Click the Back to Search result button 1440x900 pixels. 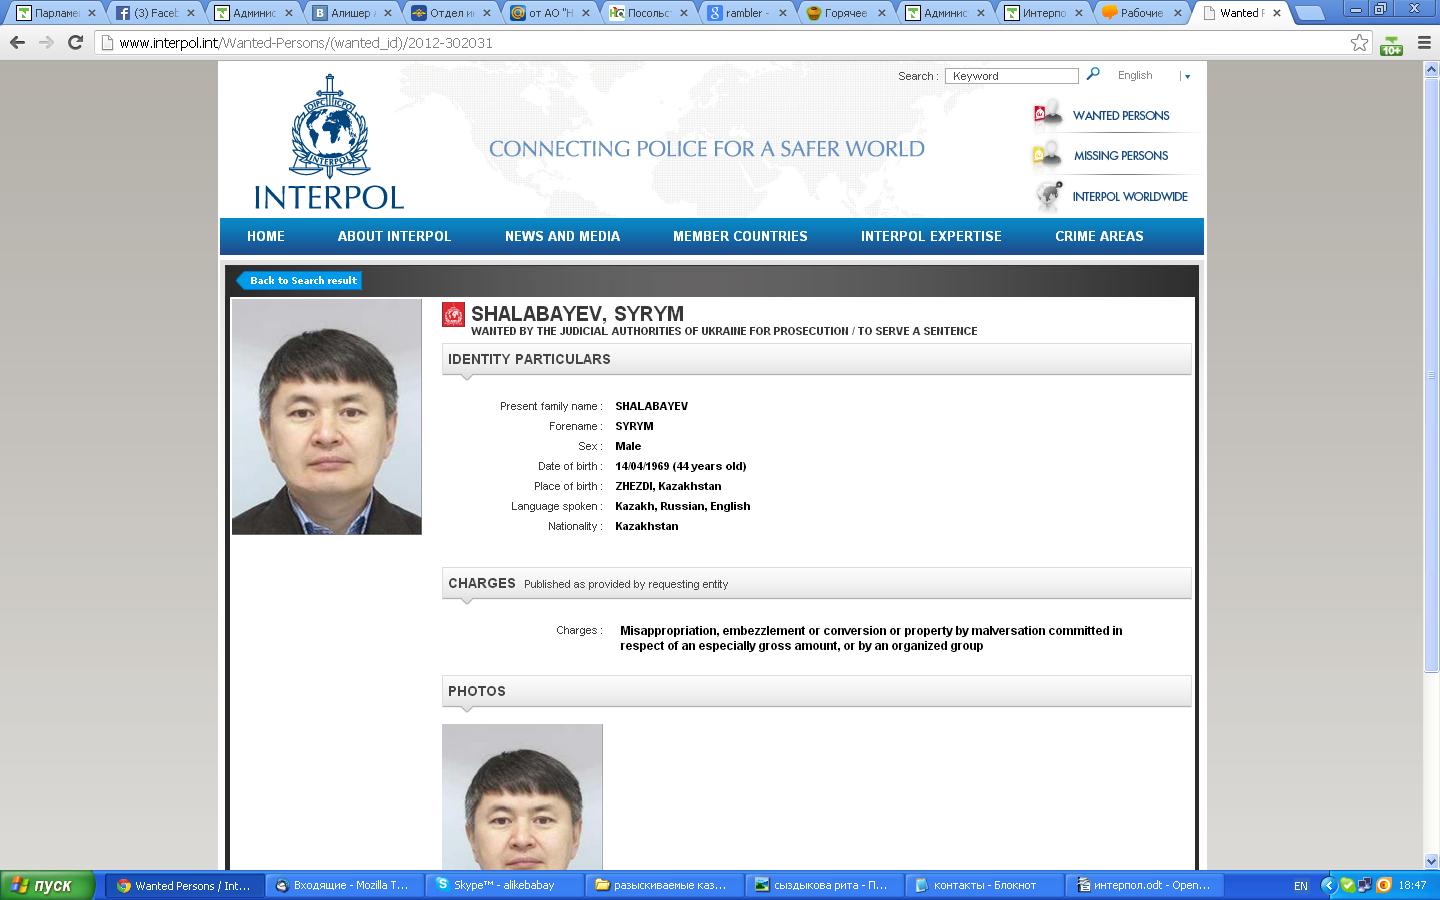tap(301, 280)
